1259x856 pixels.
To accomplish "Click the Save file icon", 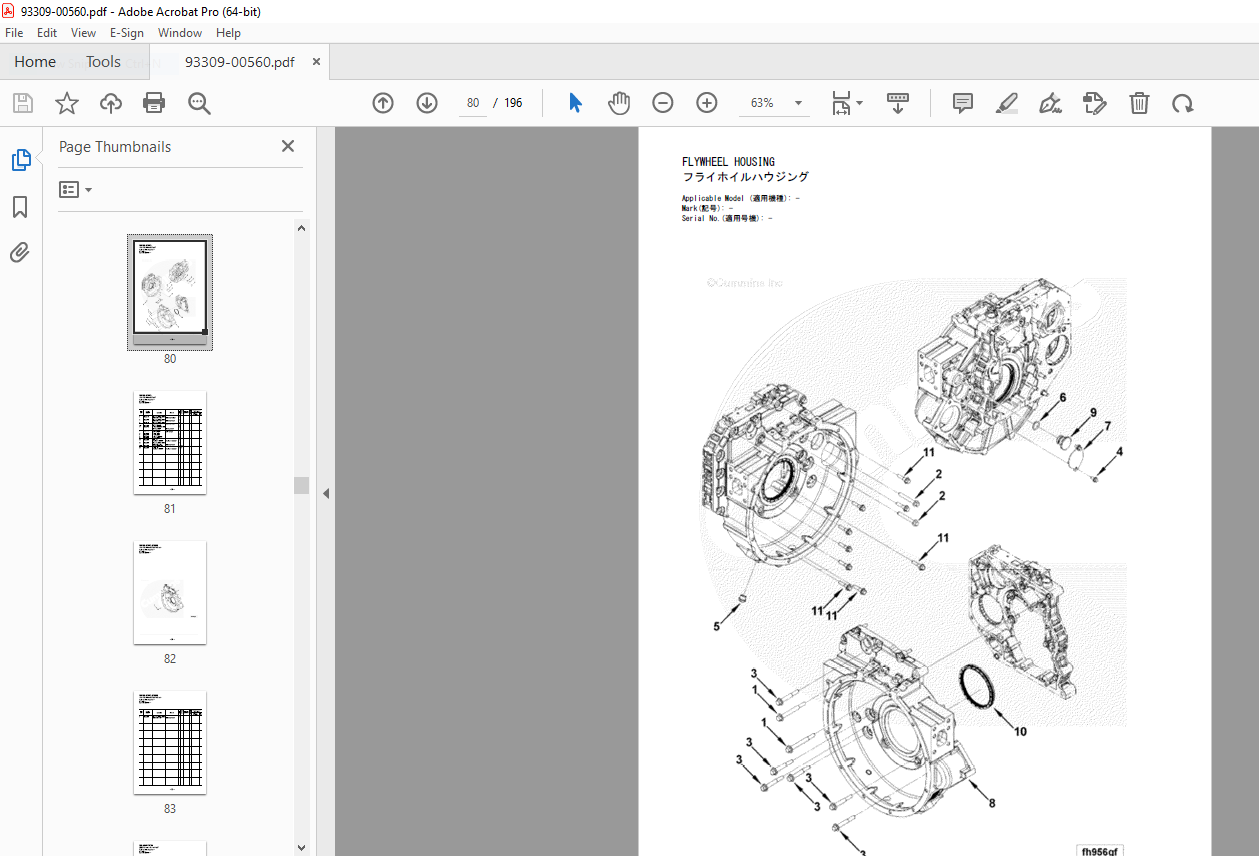I will [x=23, y=103].
